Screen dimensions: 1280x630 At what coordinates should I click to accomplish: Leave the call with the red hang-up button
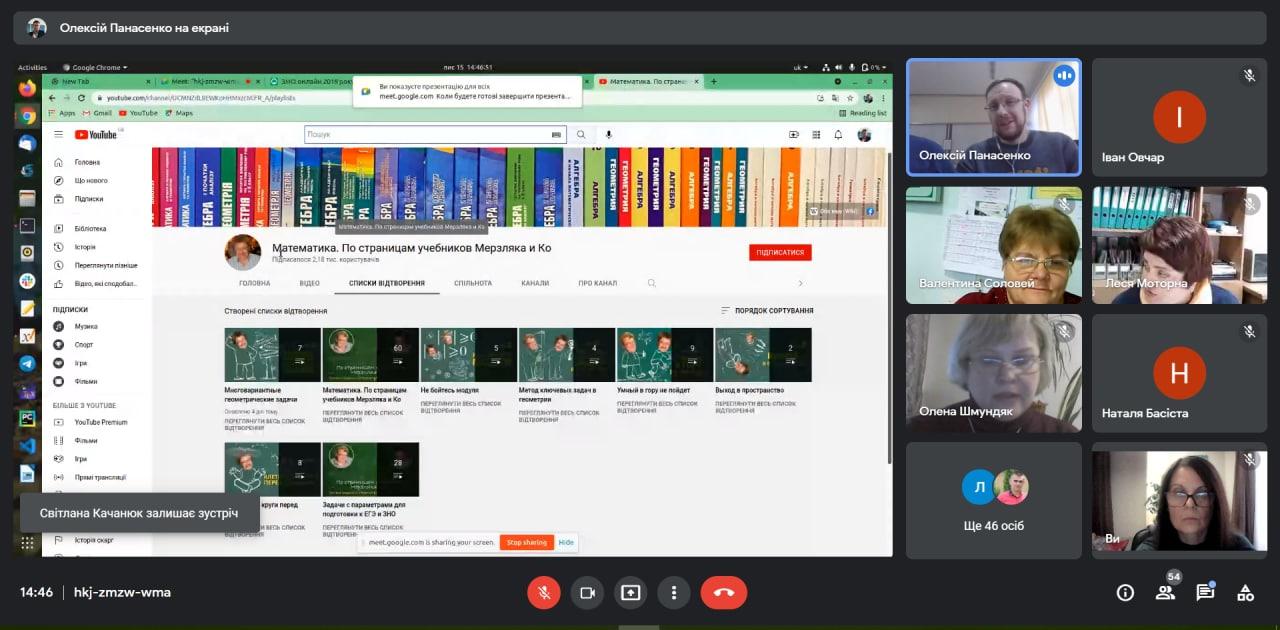(724, 592)
